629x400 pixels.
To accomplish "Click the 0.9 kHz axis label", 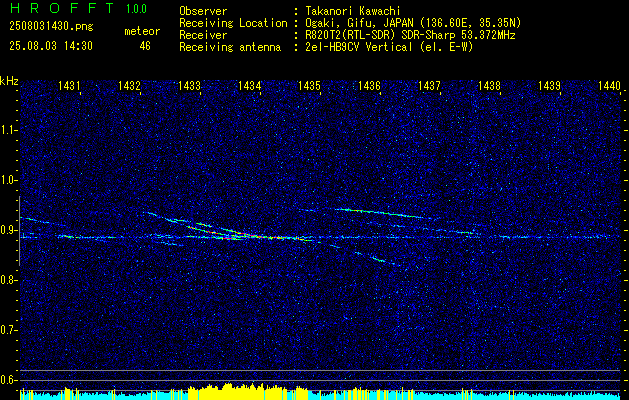I will point(9,230).
